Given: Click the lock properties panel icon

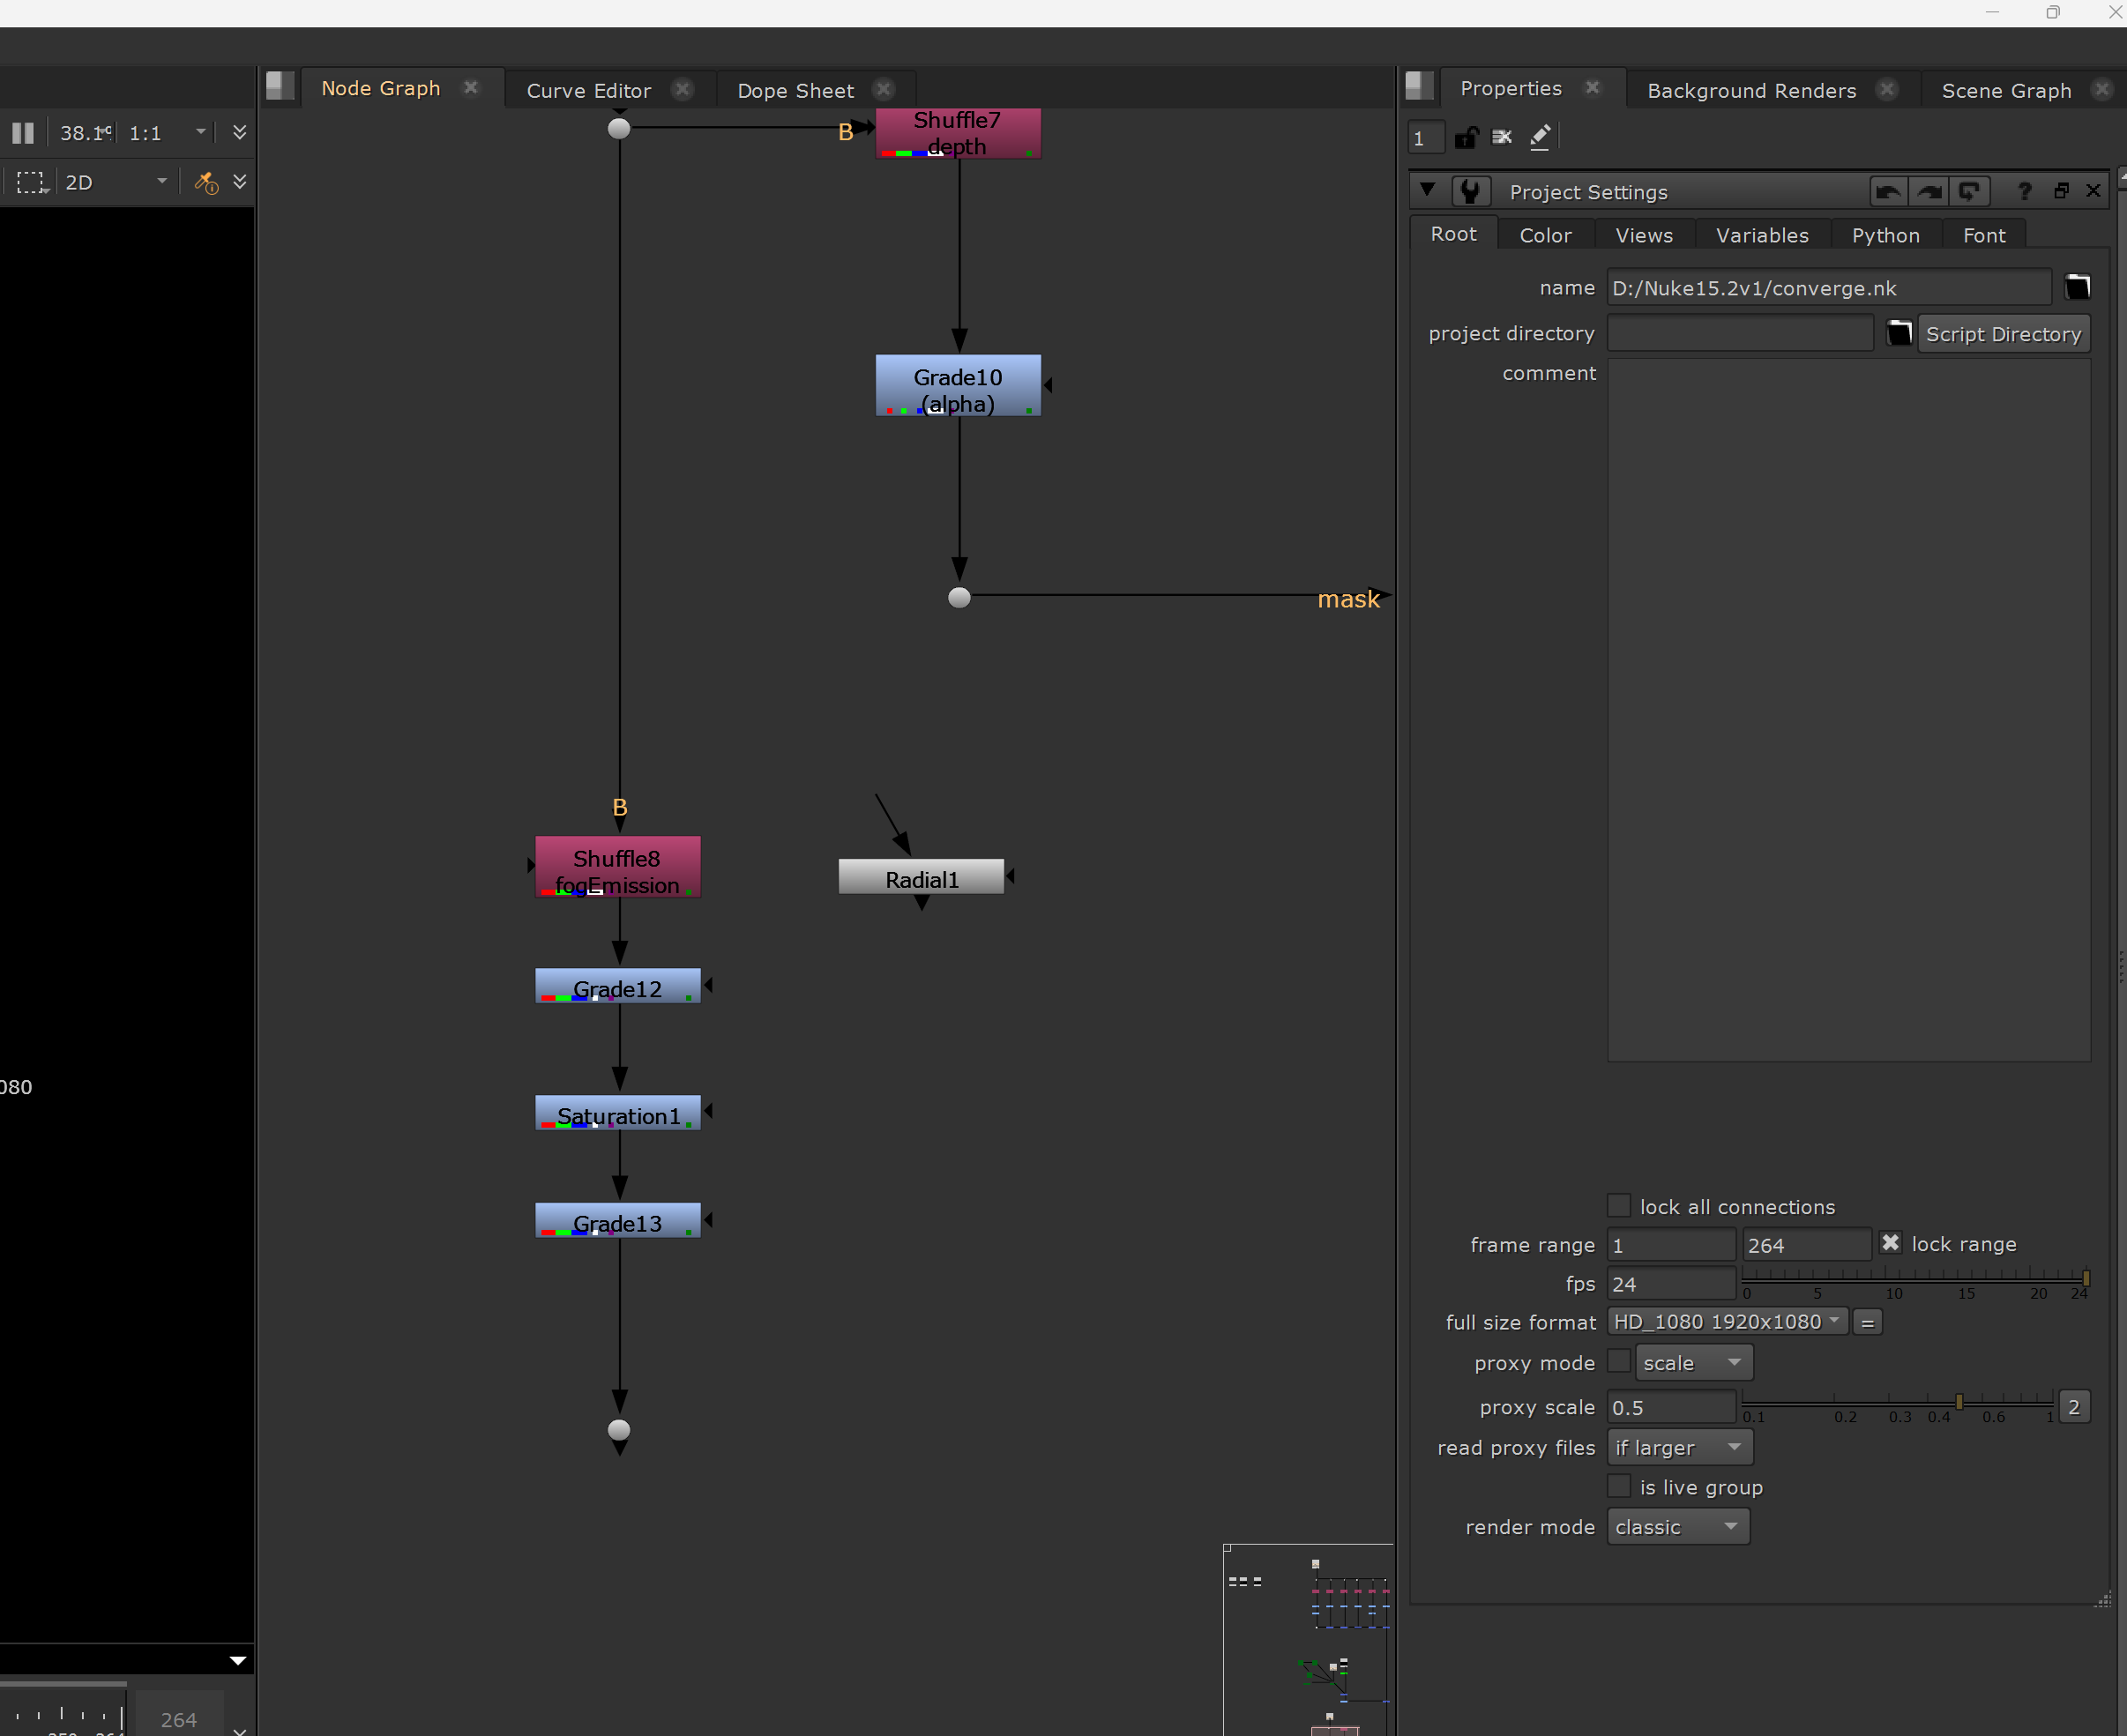Looking at the screenshot, I should (x=1466, y=137).
